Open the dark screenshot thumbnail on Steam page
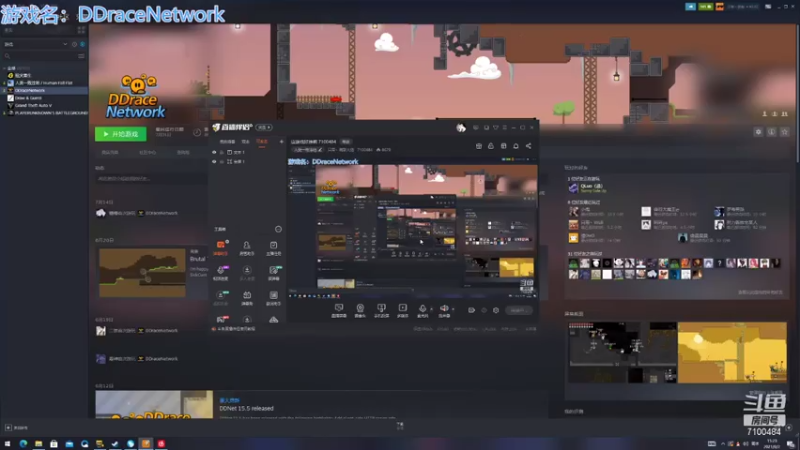The image size is (800, 450). (x=622, y=352)
